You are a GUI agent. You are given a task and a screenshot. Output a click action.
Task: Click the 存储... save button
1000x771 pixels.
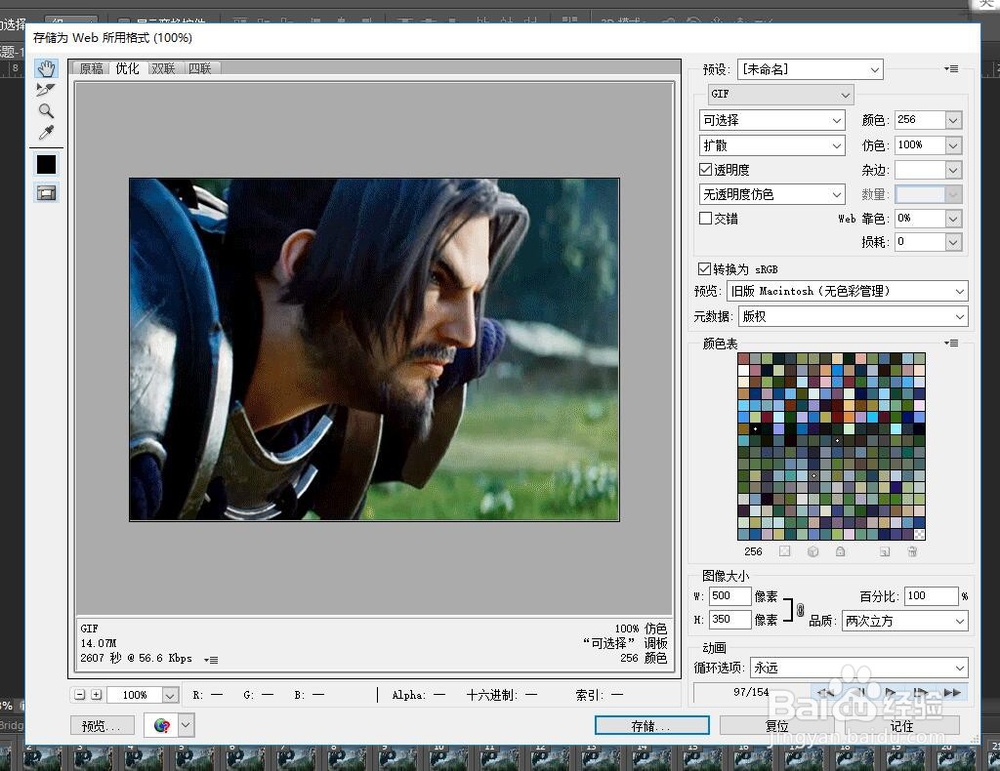[x=652, y=725]
